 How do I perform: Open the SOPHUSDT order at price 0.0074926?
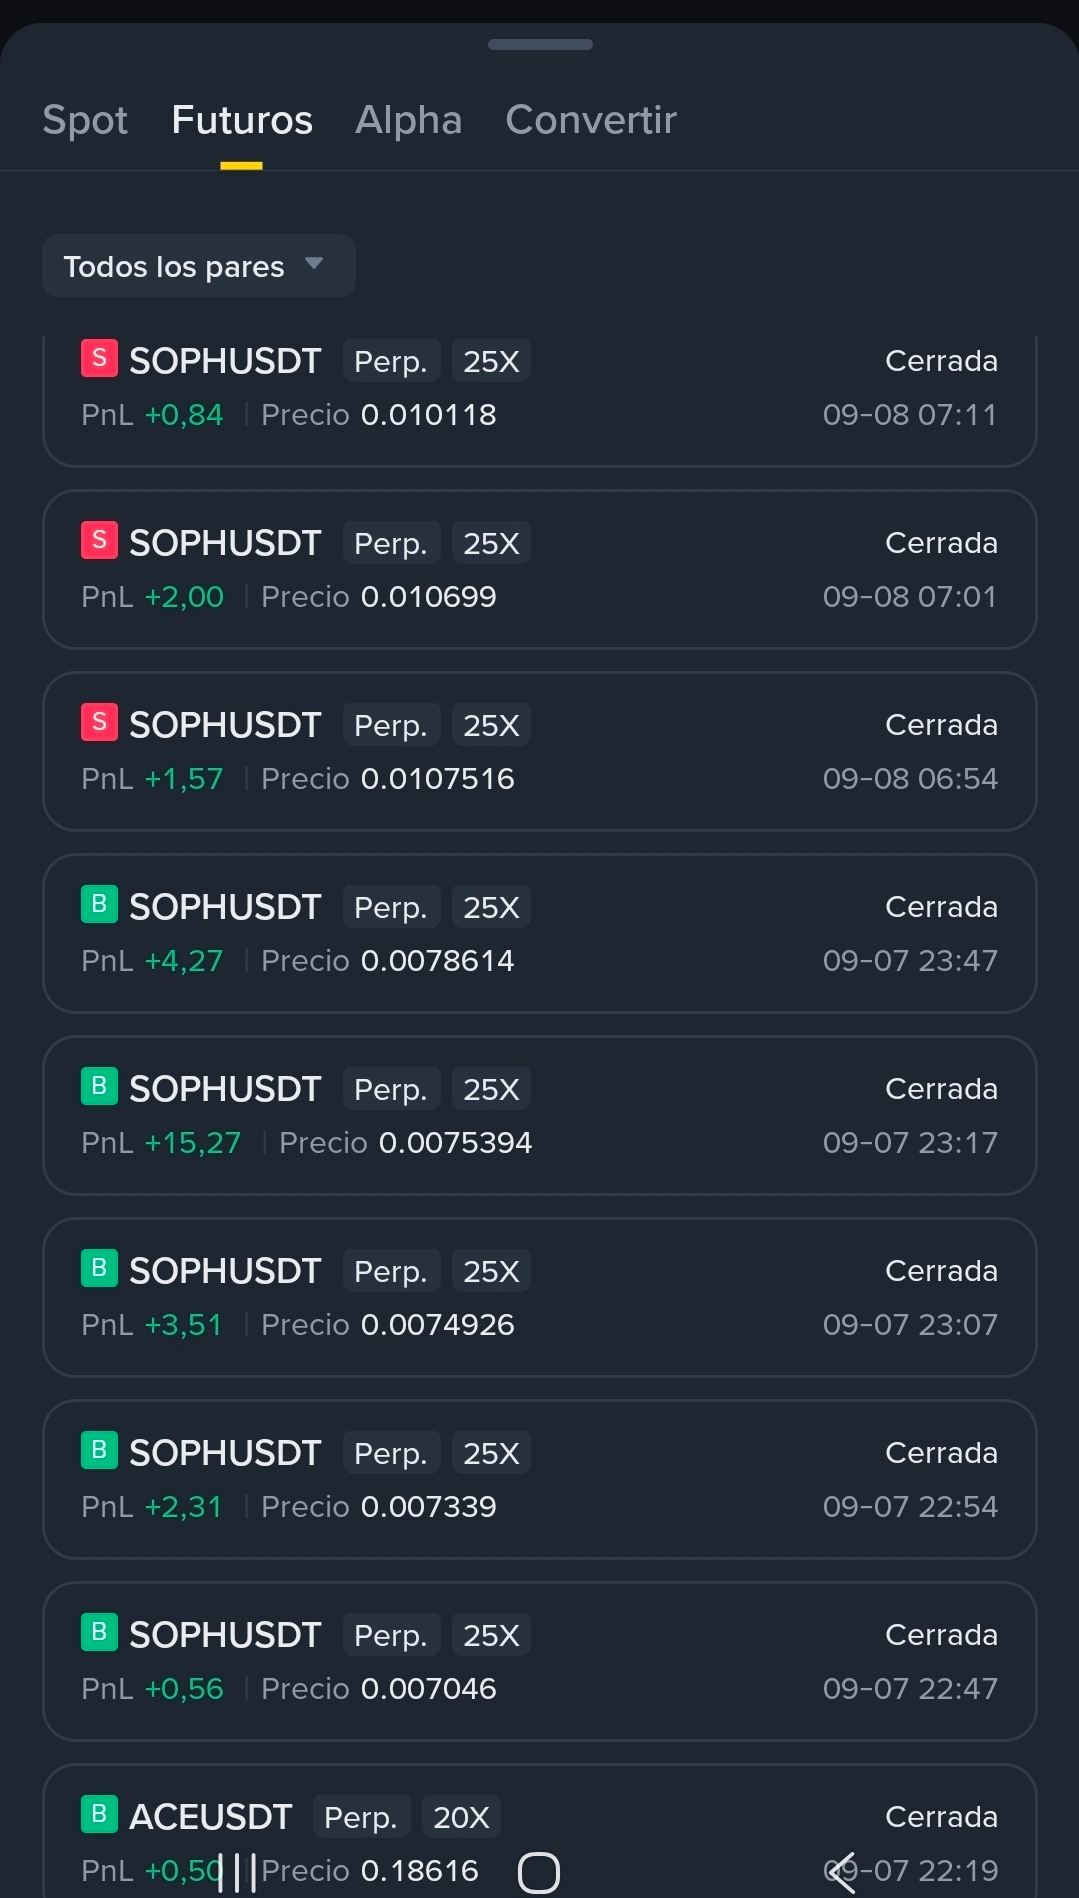540,1298
